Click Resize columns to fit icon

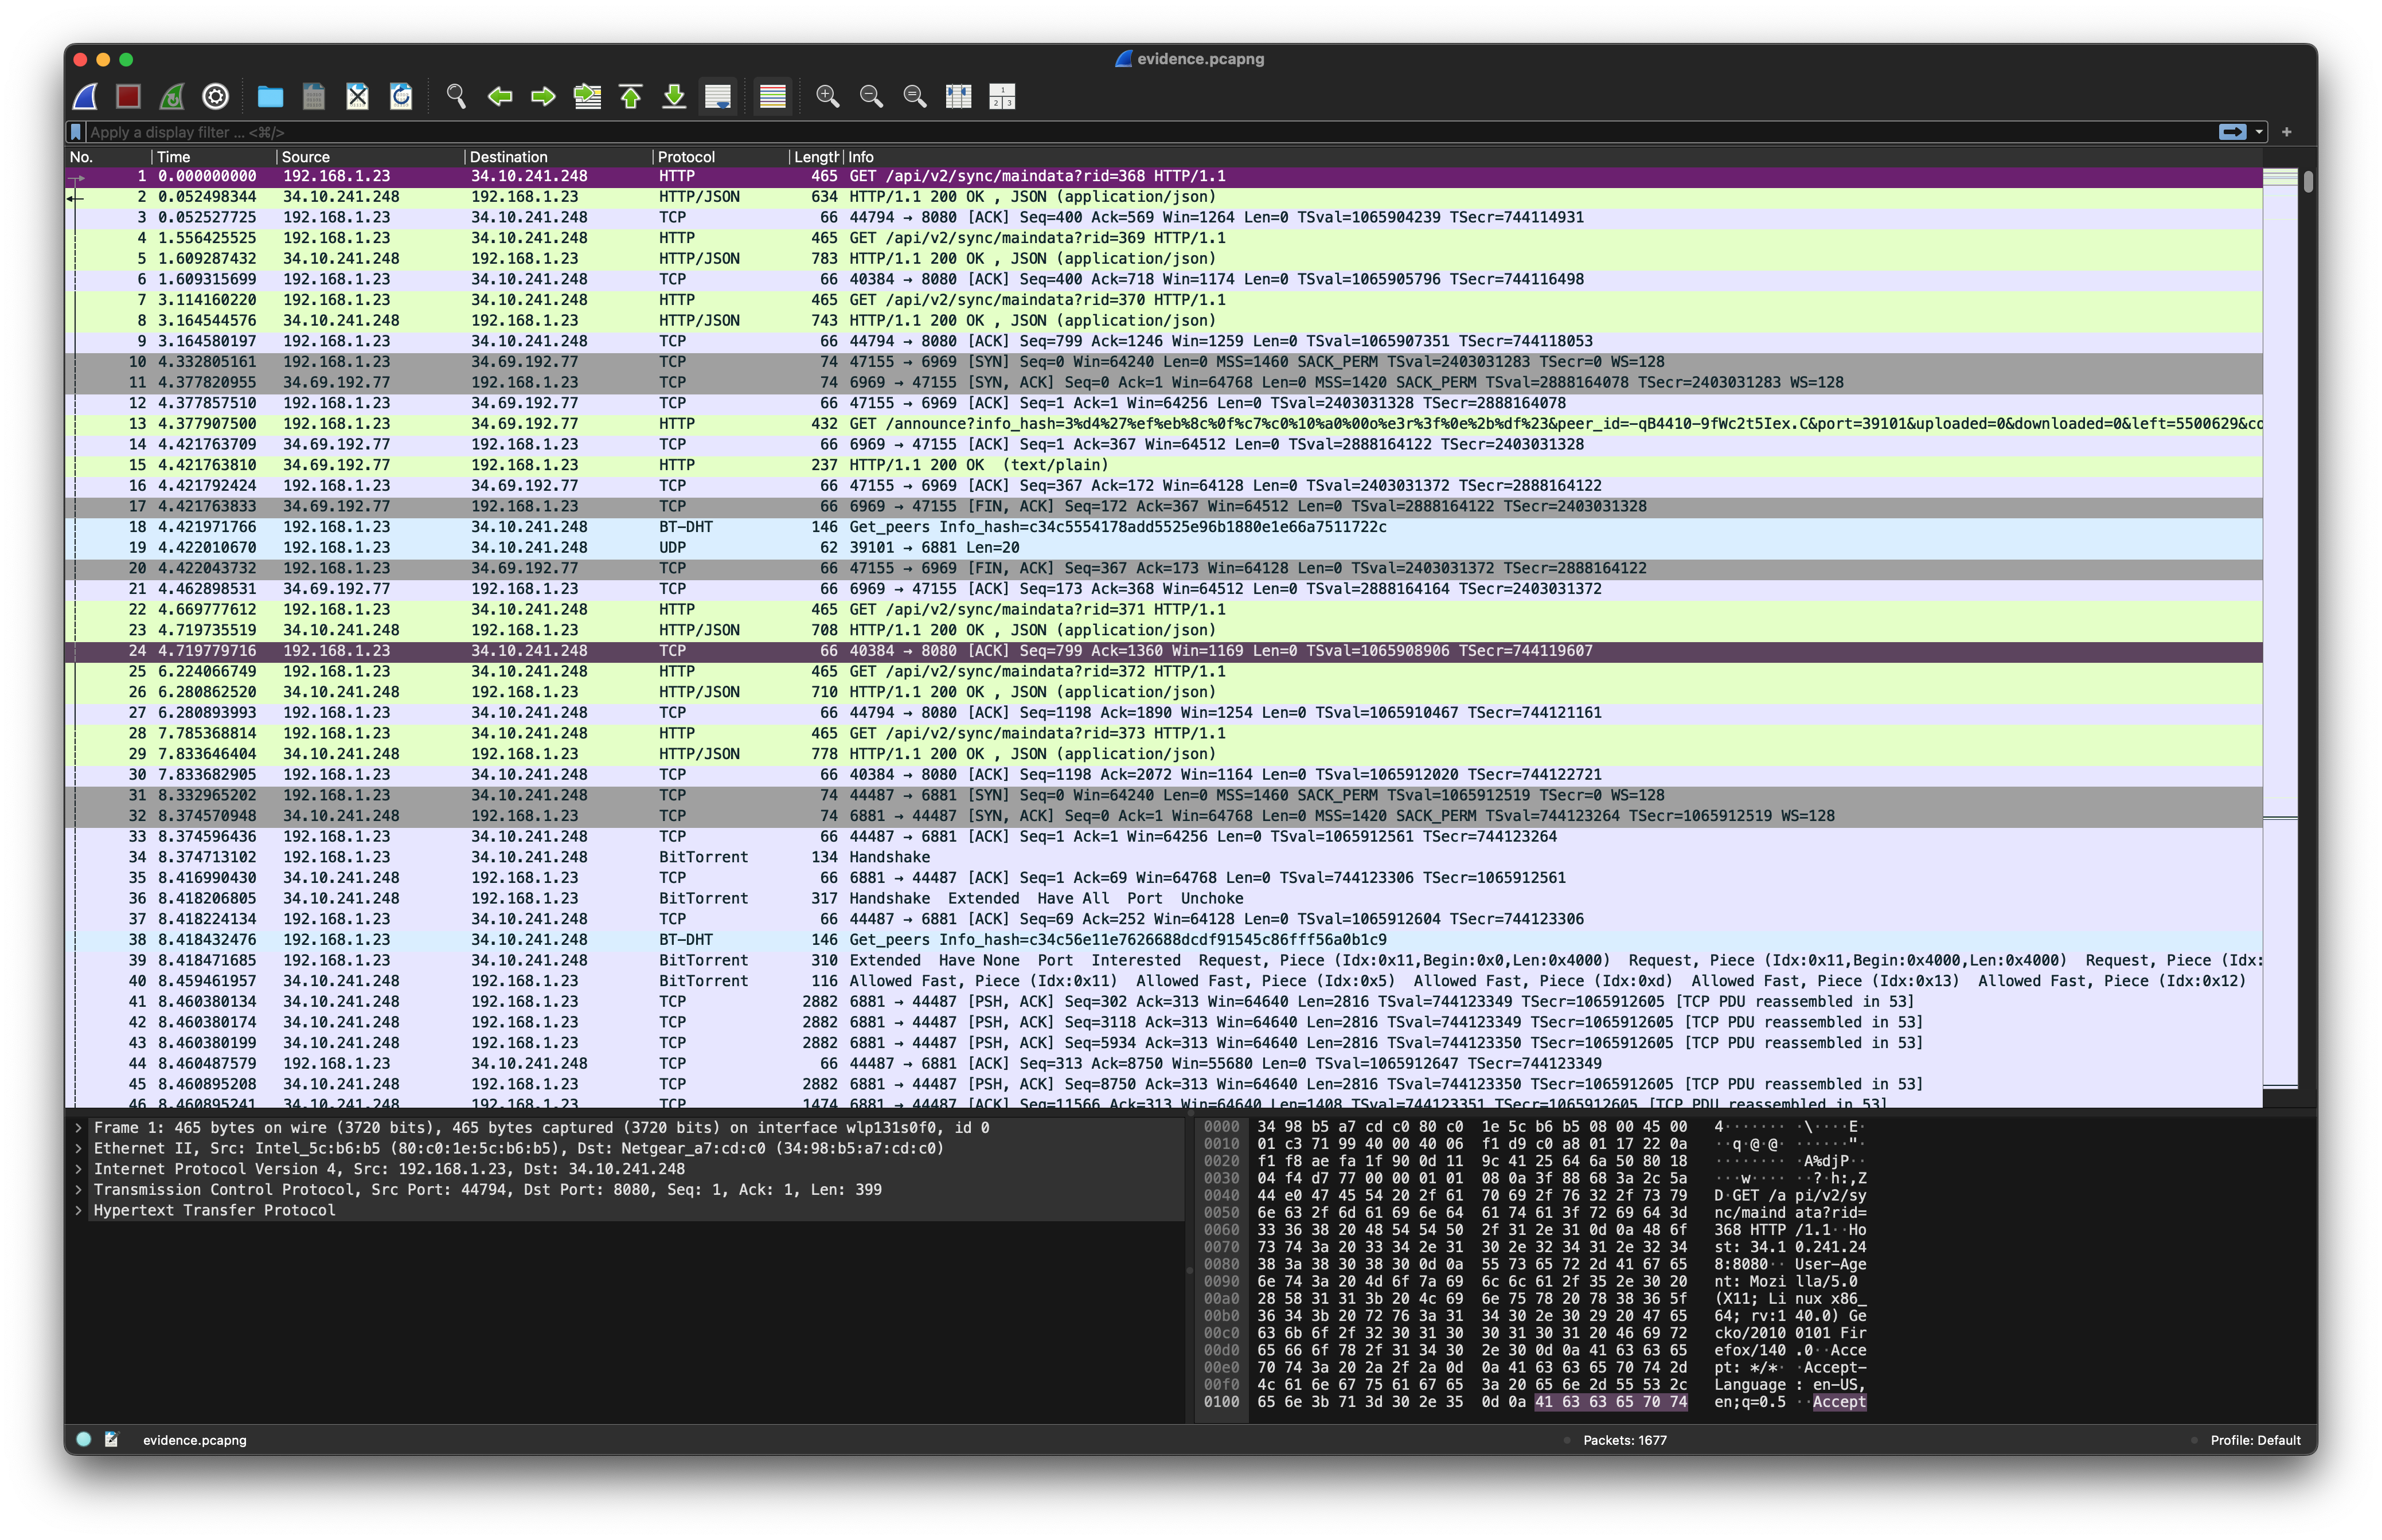[958, 96]
